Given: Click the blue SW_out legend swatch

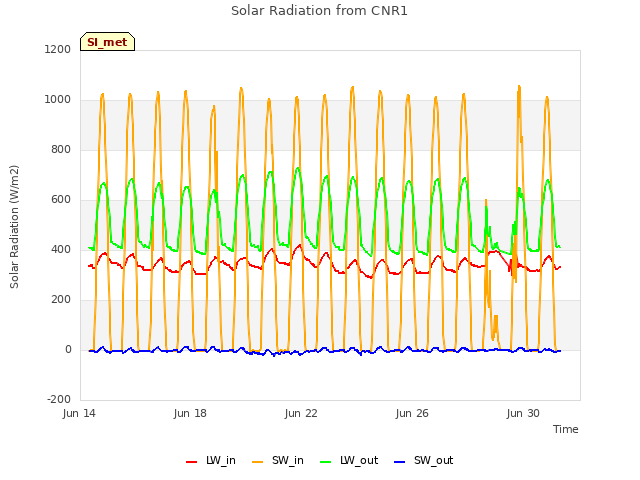Looking at the screenshot, I should coord(400,462).
